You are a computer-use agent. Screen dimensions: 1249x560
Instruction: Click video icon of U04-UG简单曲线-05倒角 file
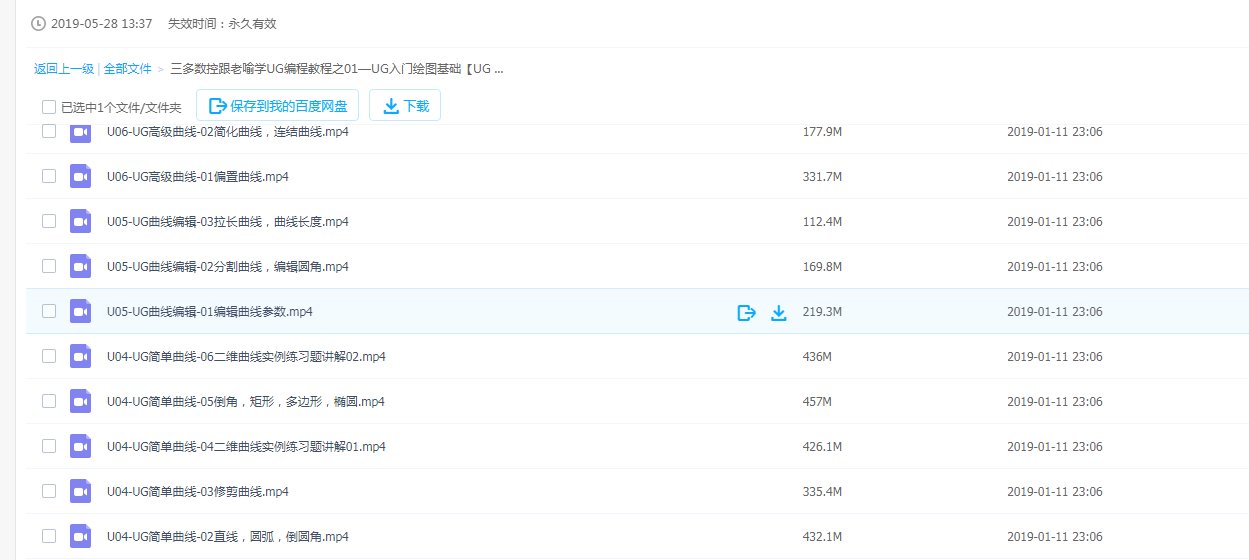(x=80, y=401)
